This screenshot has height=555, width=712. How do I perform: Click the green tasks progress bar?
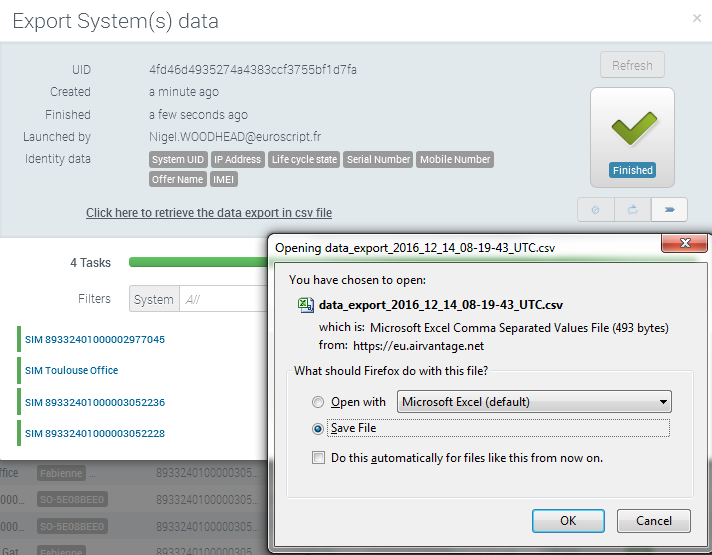click(x=198, y=263)
